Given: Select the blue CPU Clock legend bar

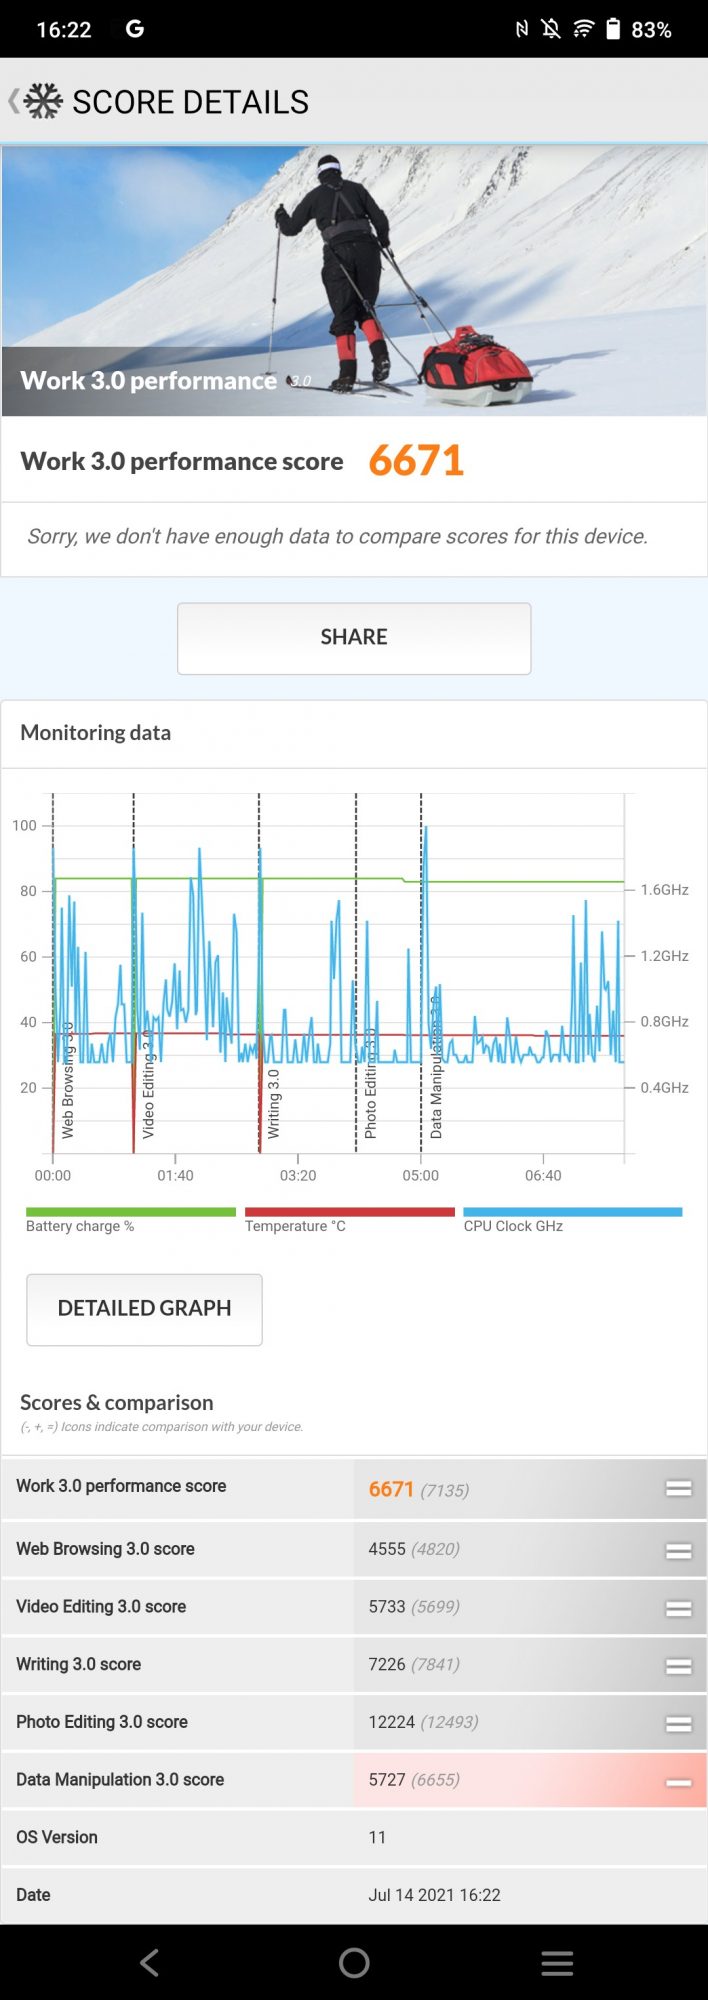Looking at the screenshot, I should [x=572, y=1212].
